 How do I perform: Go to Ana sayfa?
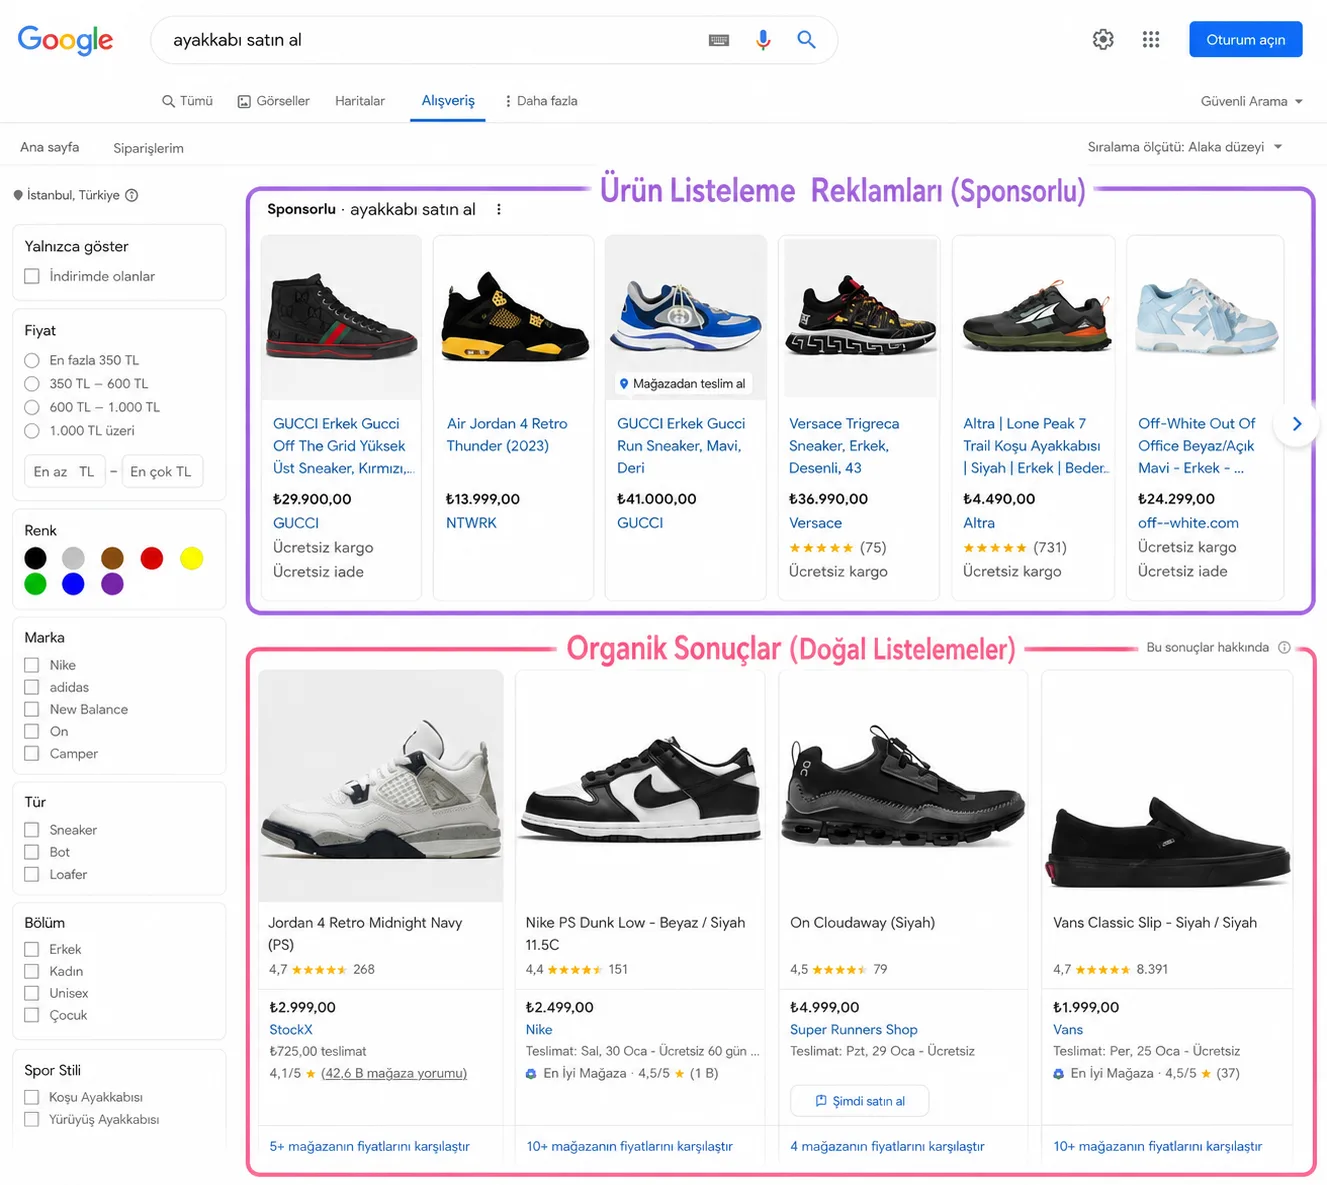50,147
